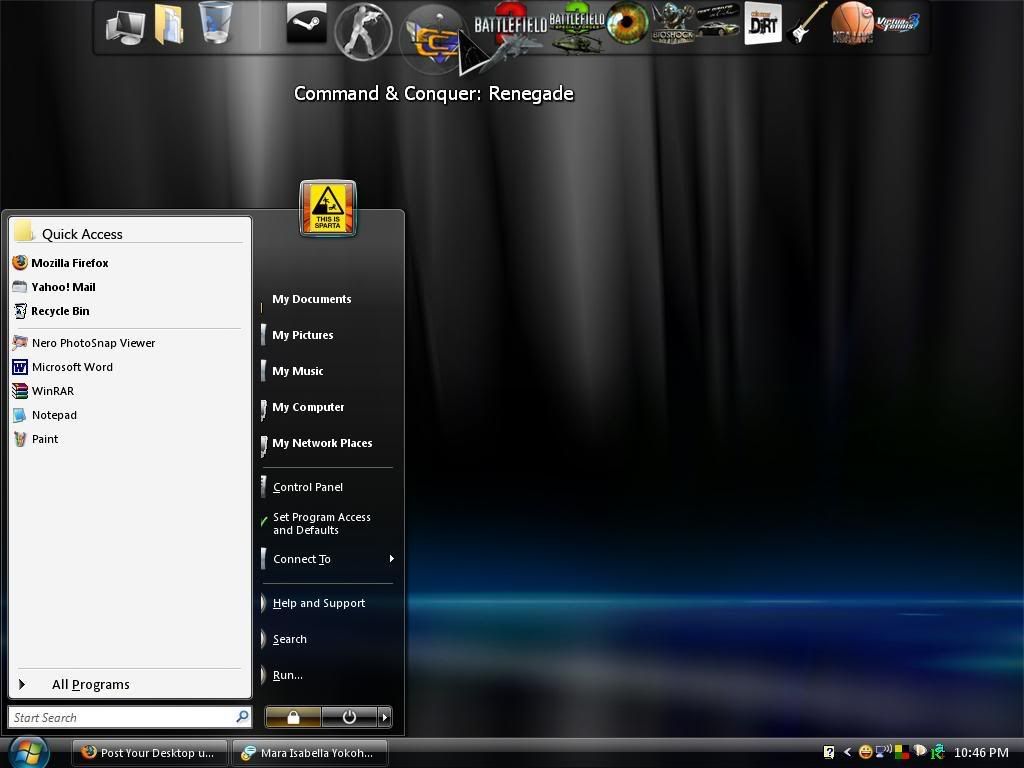The image size is (1024, 768).
Task: Expand the All Programs list
Action: [x=90, y=685]
